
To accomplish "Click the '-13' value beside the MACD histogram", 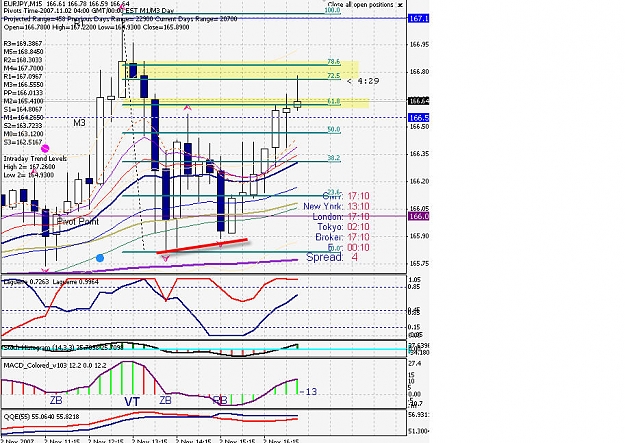I will click(x=308, y=392).
